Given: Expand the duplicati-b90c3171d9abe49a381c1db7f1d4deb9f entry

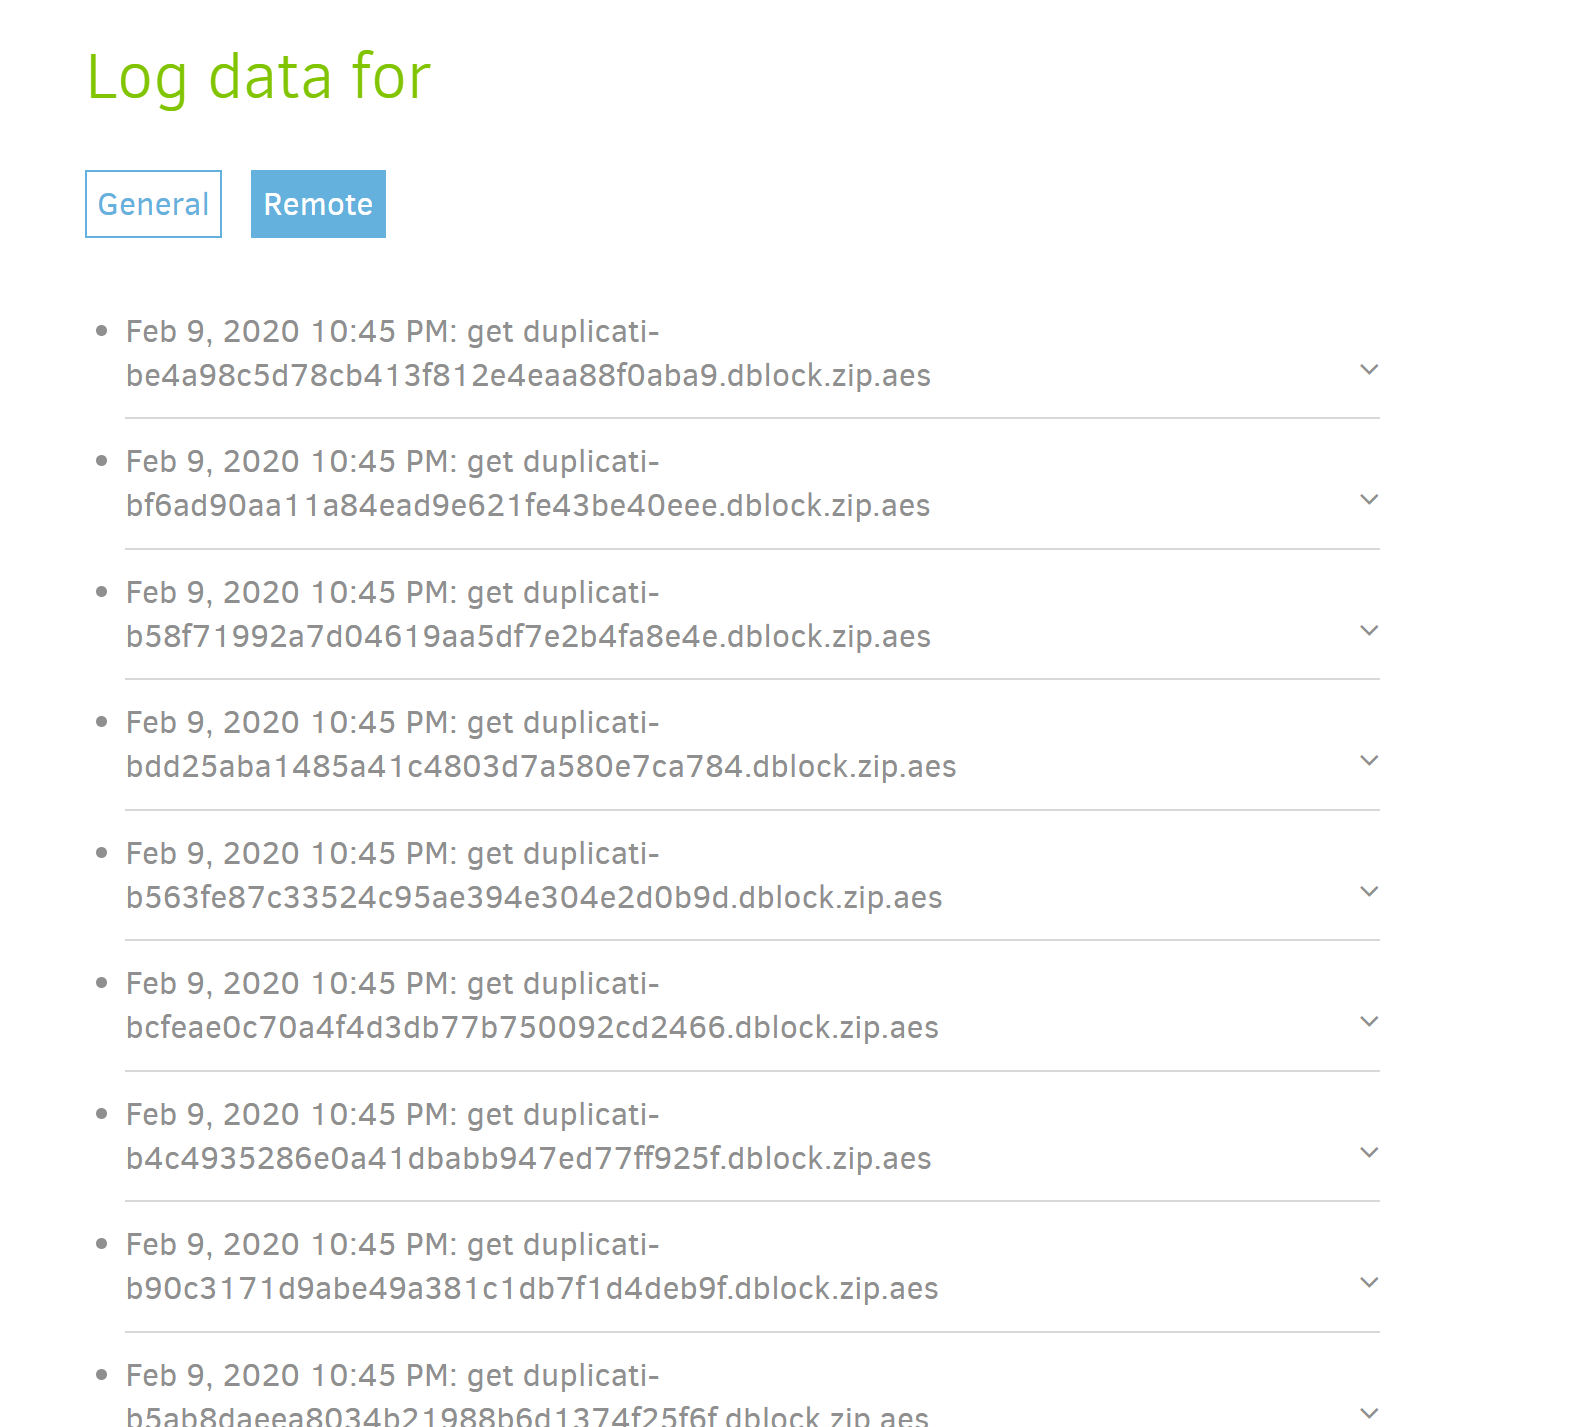Looking at the screenshot, I should [1369, 1283].
